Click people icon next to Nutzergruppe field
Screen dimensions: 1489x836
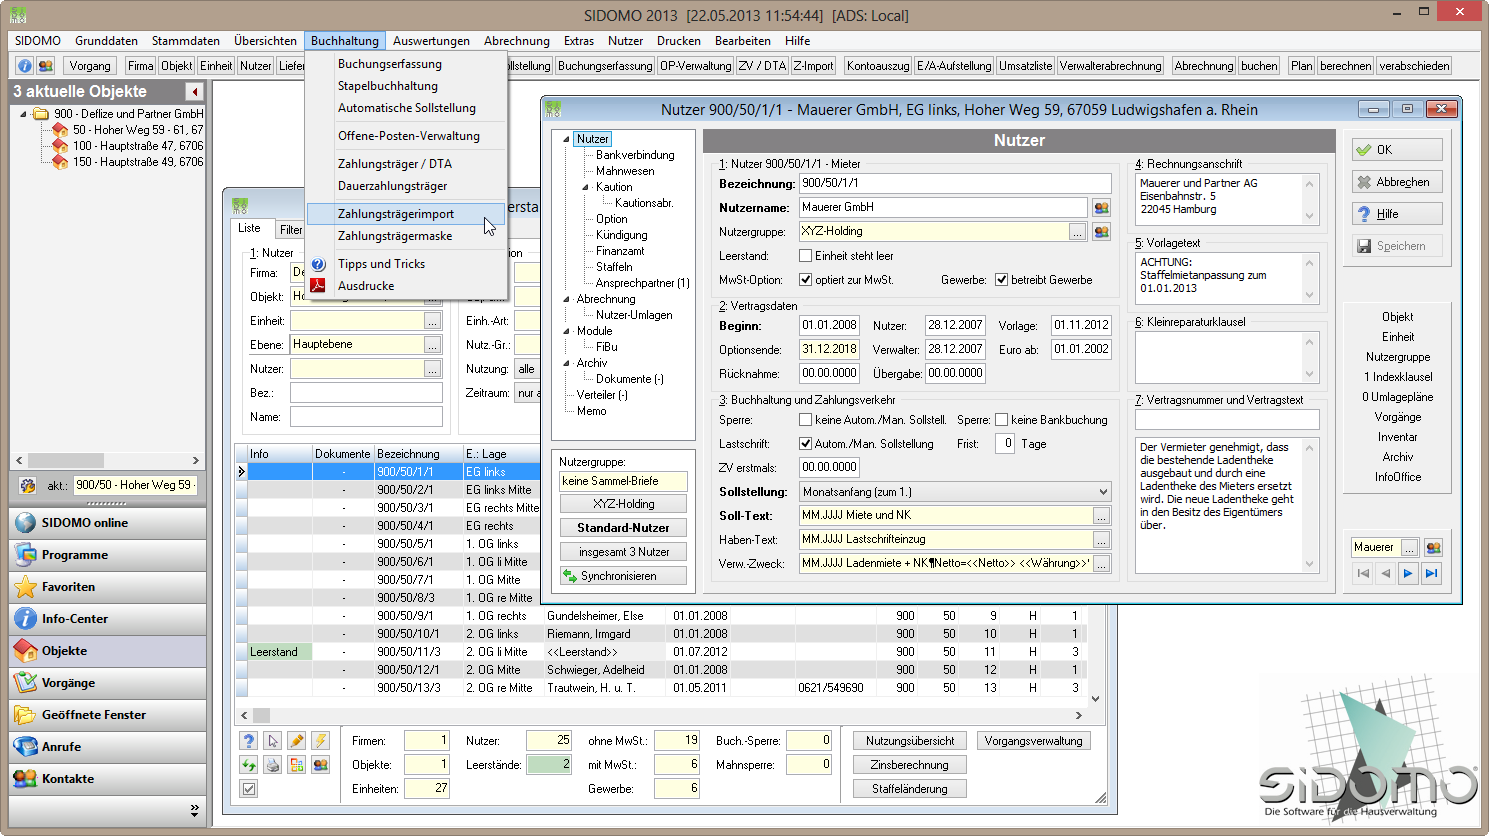1101,231
